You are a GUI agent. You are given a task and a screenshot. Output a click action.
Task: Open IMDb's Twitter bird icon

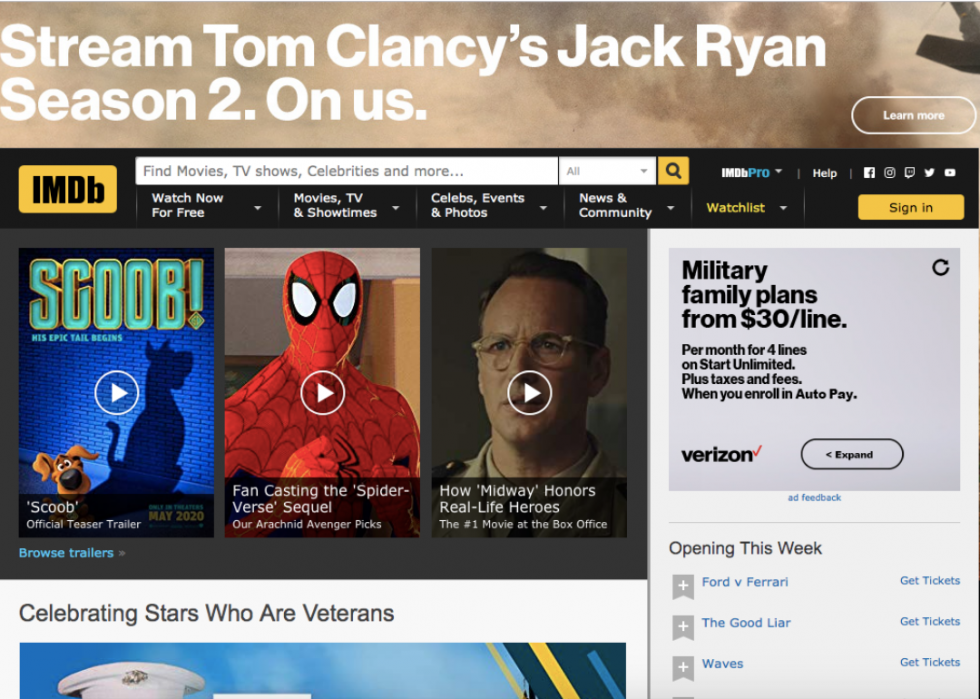(929, 173)
